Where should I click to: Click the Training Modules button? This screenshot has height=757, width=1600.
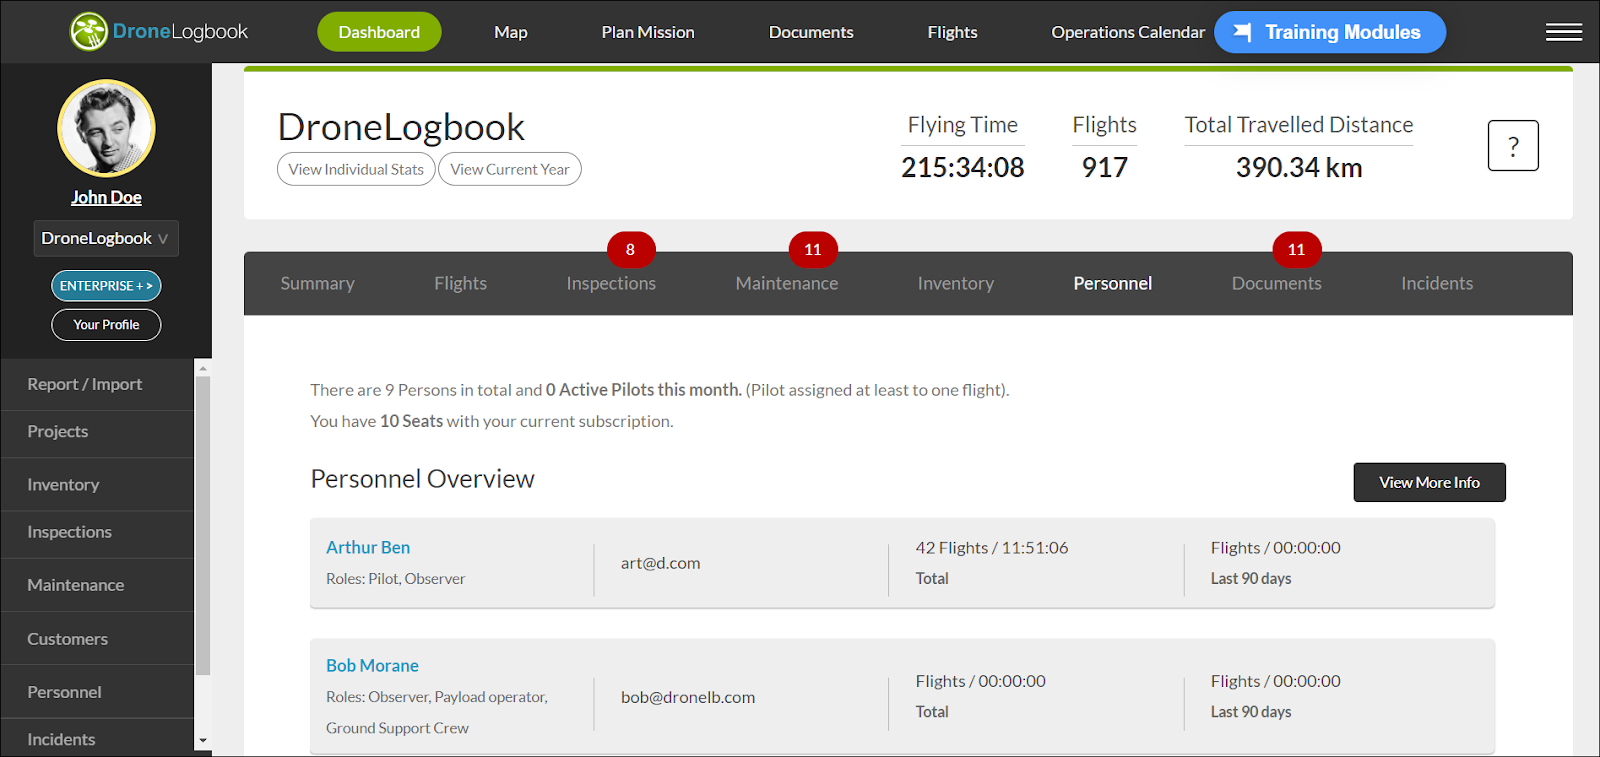[1330, 32]
